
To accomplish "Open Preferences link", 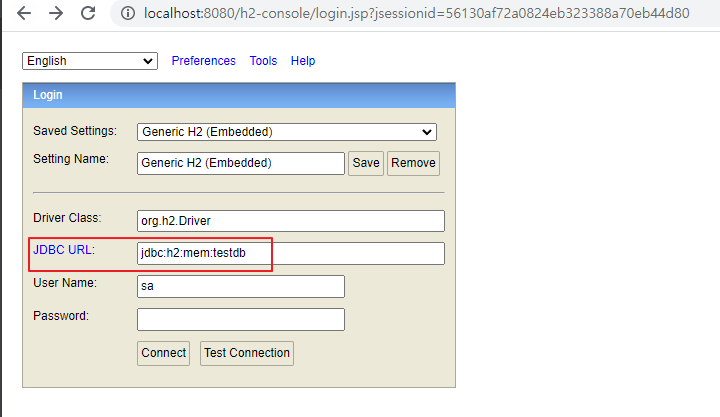I will [x=203, y=61].
